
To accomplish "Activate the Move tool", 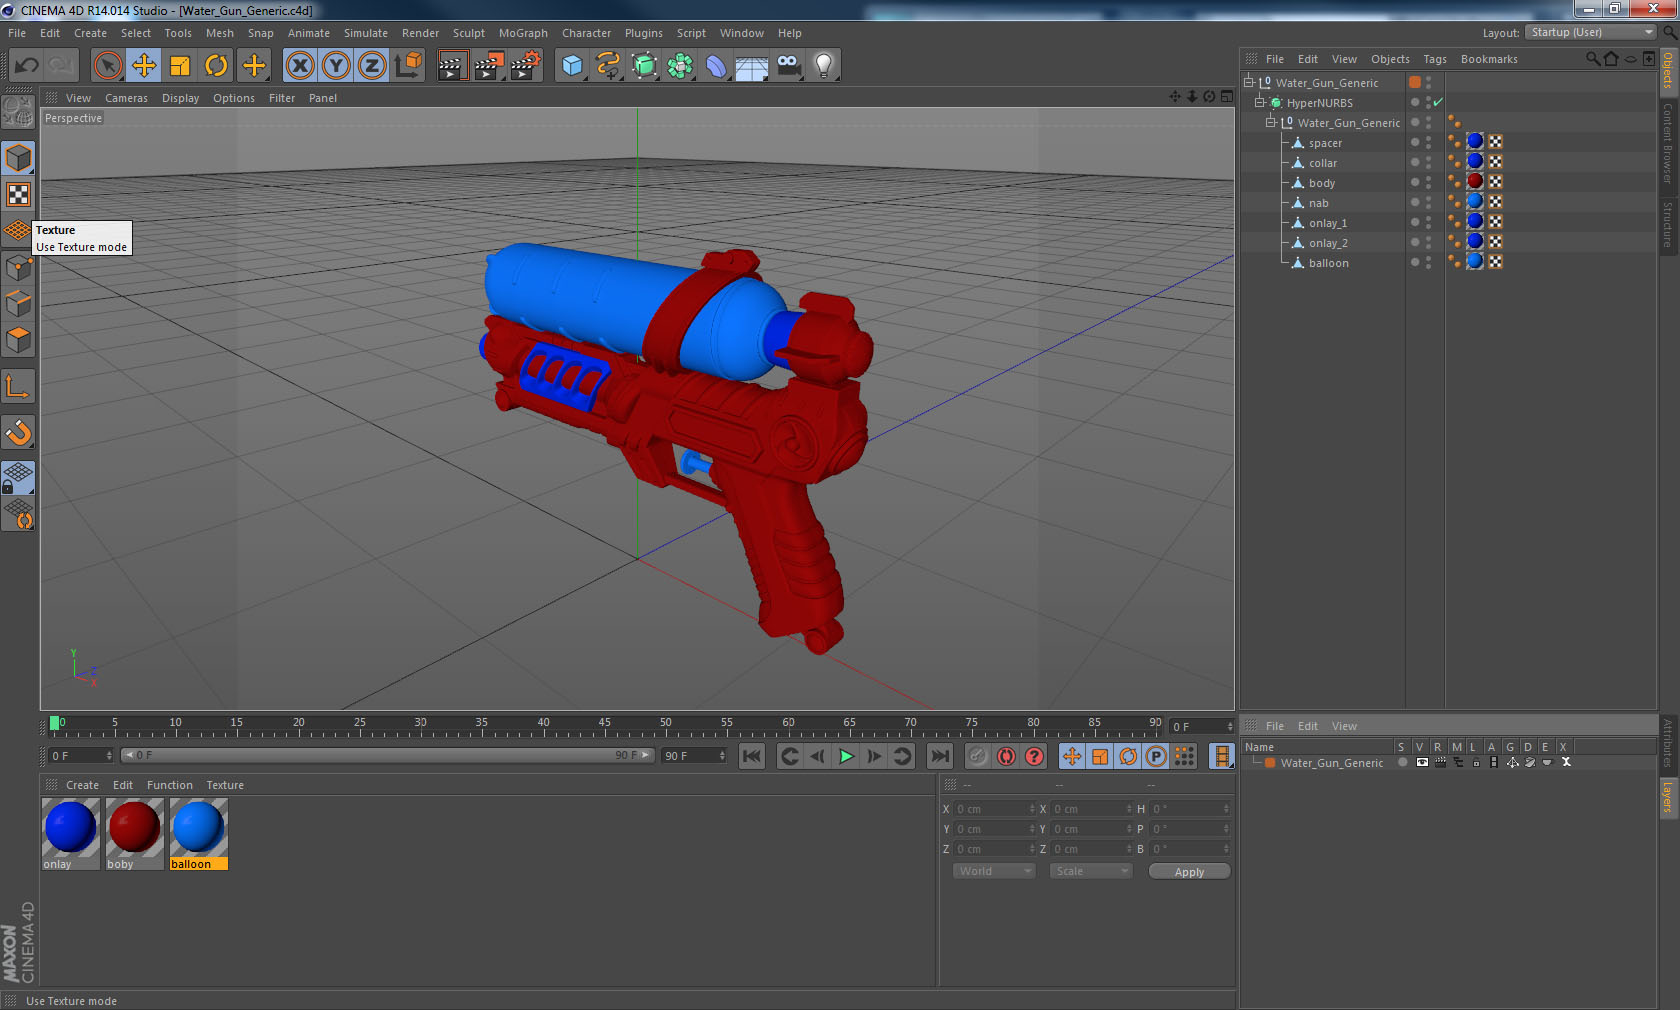I will (144, 66).
